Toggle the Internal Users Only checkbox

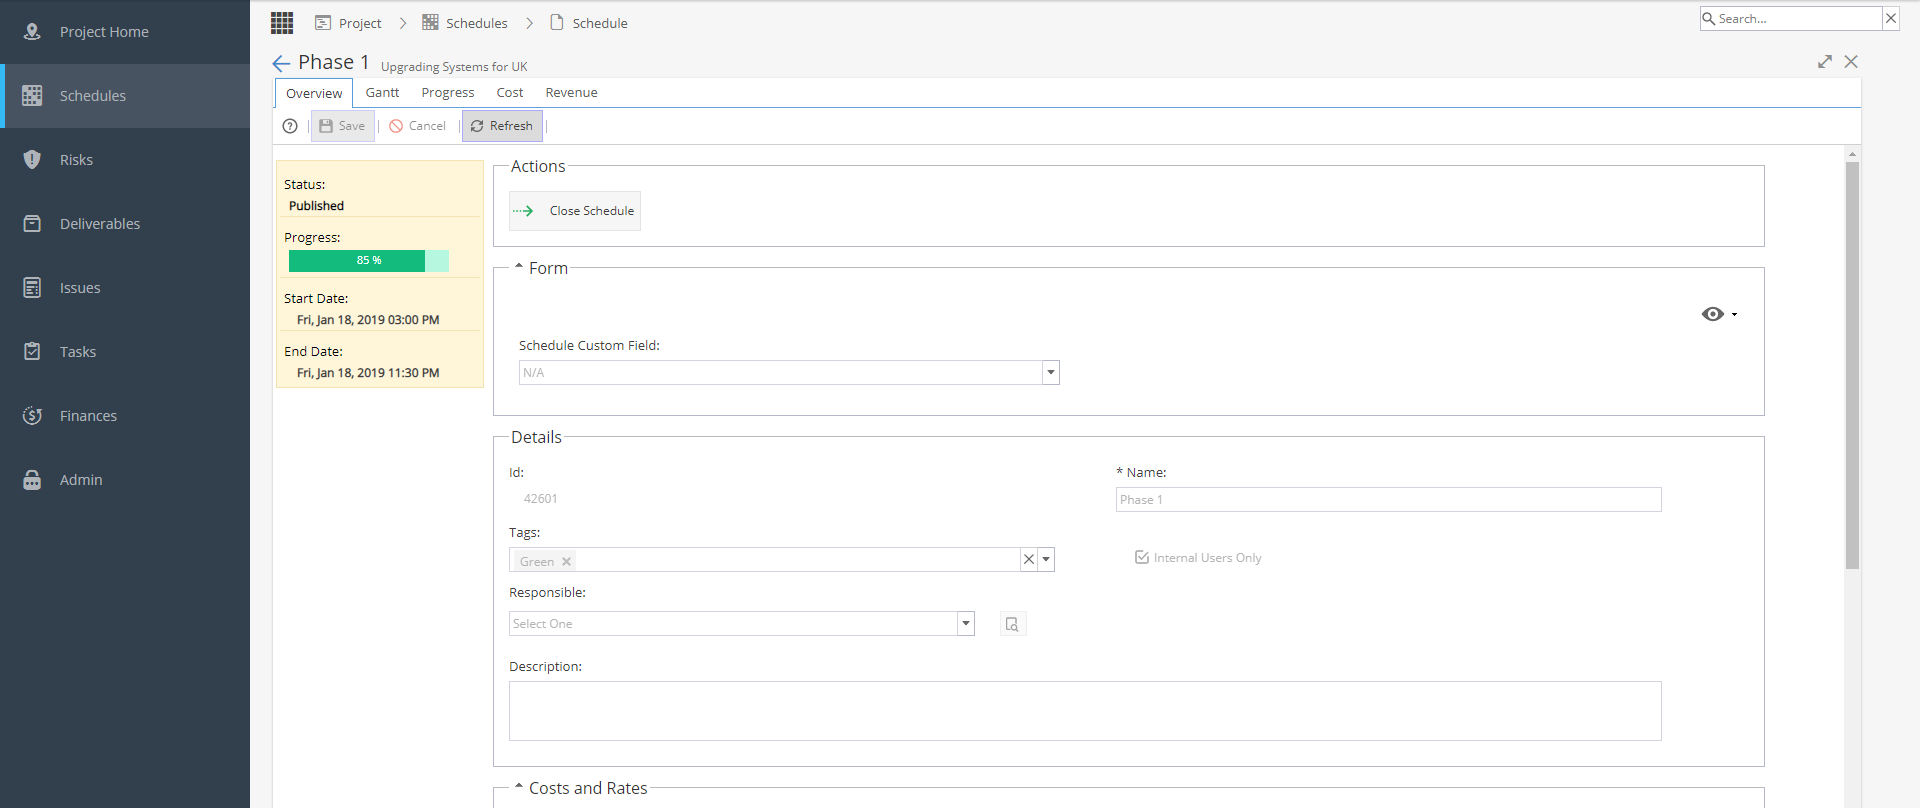point(1142,557)
